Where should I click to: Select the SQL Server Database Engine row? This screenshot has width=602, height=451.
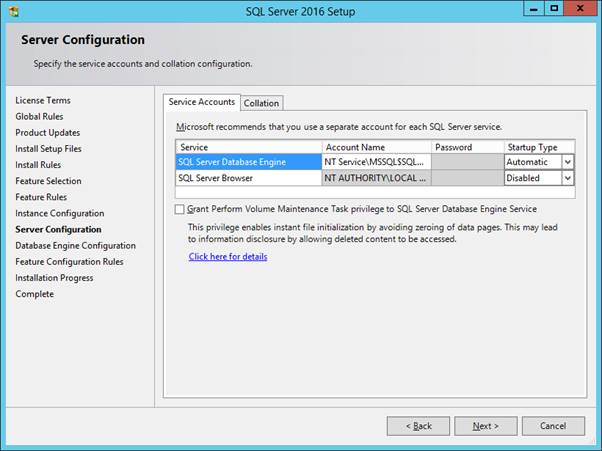pyautogui.click(x=249, y=162)
